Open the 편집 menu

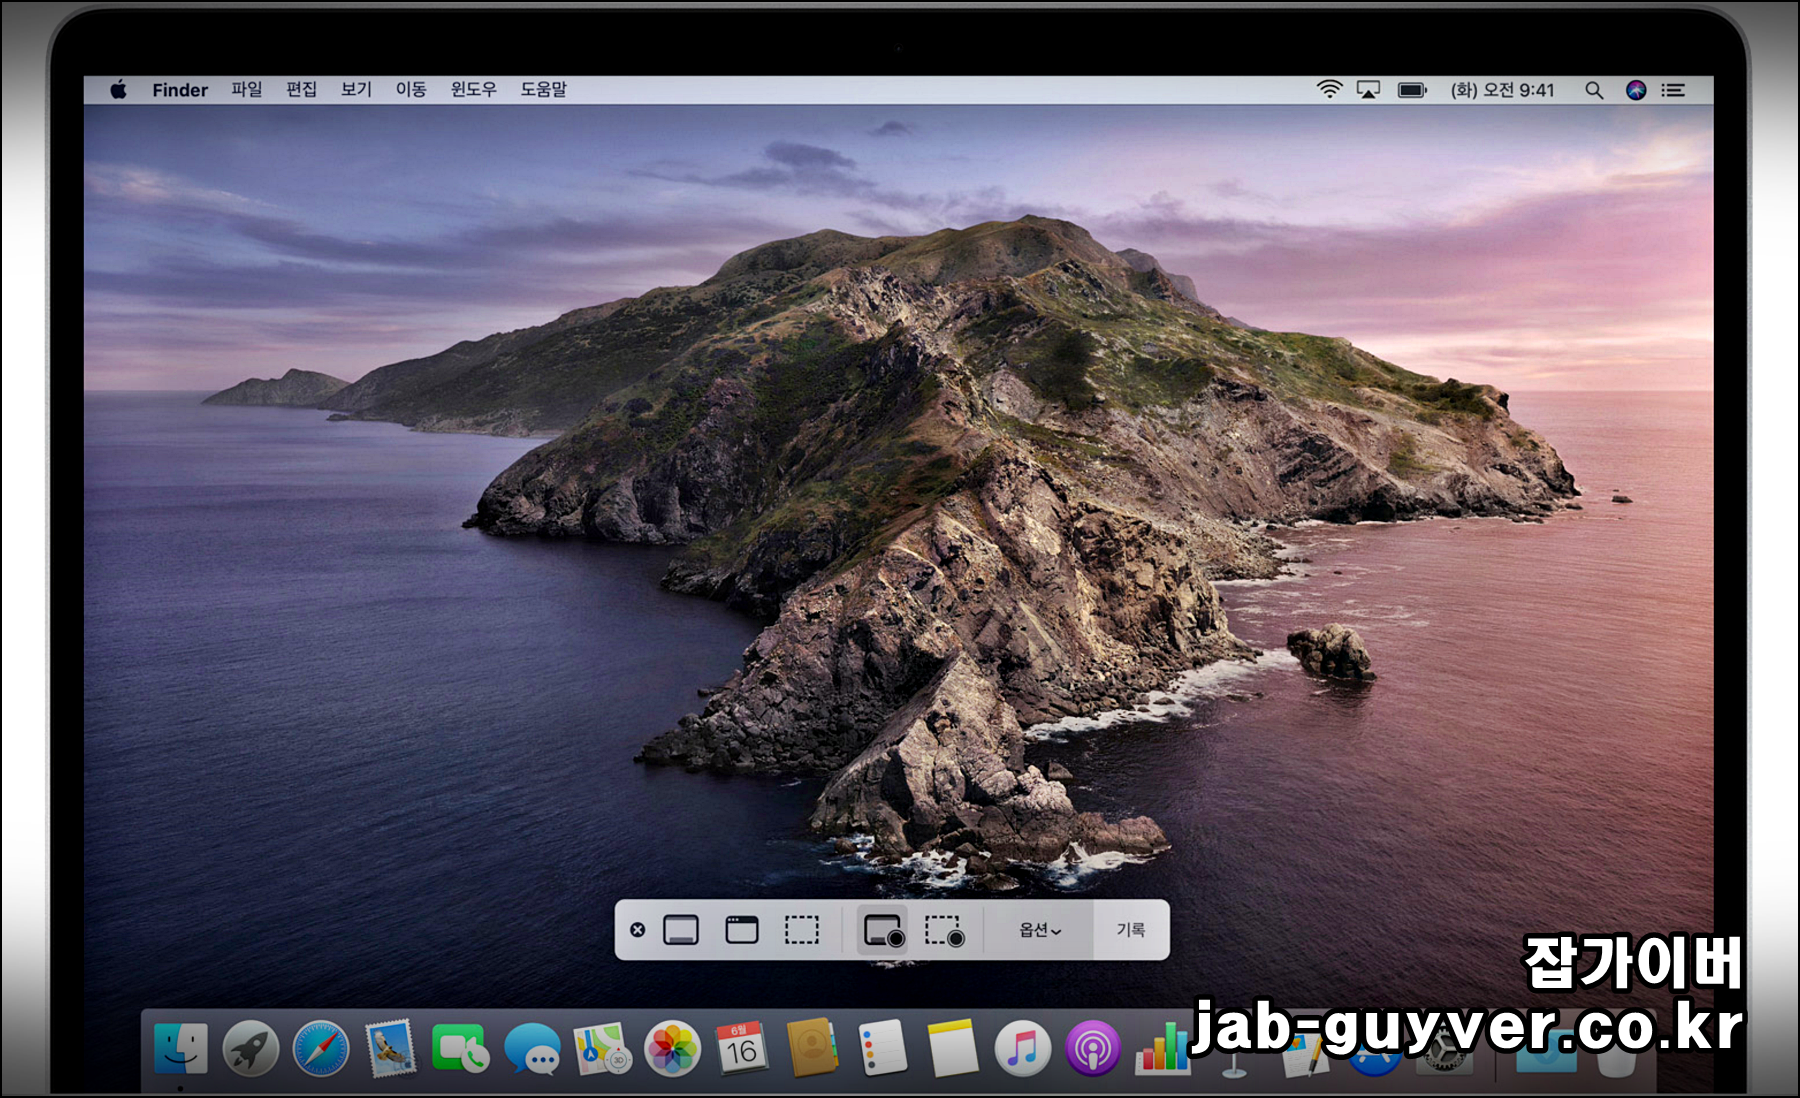[301, 90]
